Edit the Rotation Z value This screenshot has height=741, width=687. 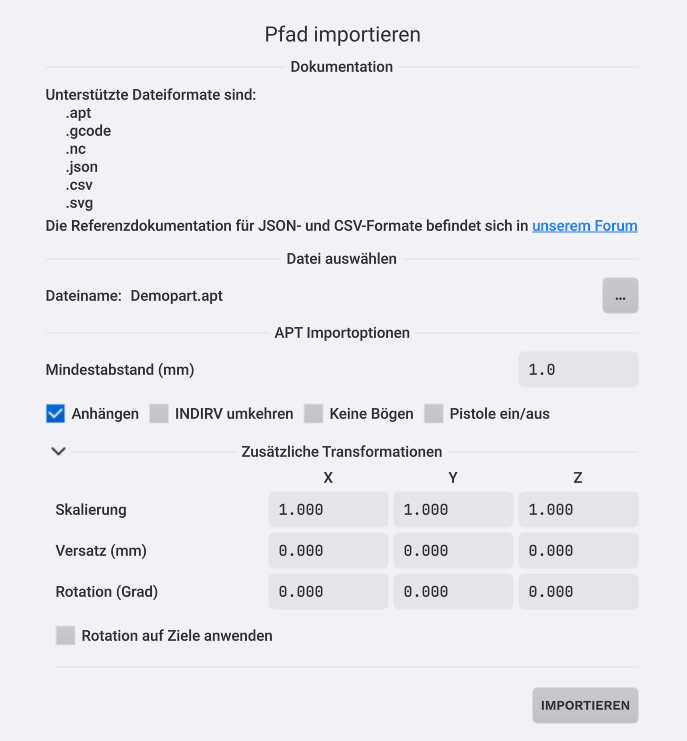point(578,592)
